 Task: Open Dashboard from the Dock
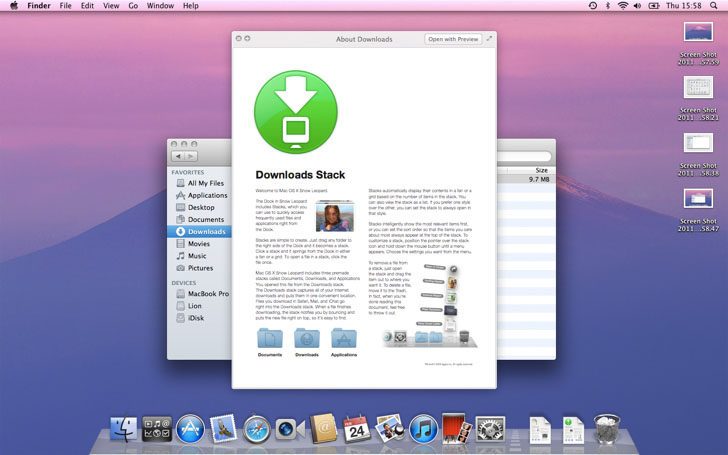tap(157, 428)
